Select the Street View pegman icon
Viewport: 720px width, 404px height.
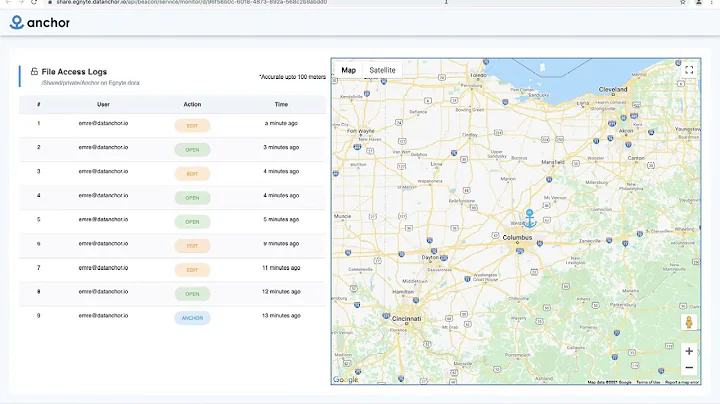[689, 322]
